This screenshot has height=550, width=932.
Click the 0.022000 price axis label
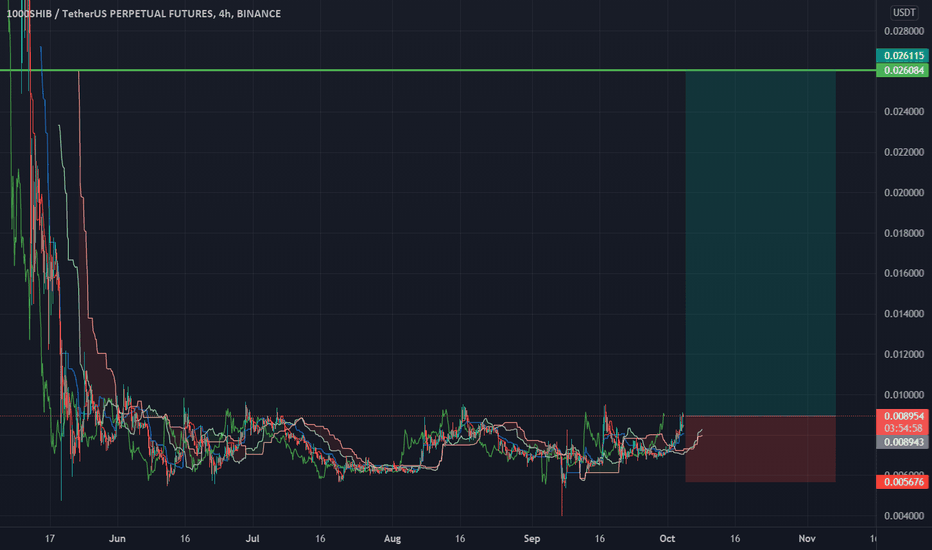point(903,152)
